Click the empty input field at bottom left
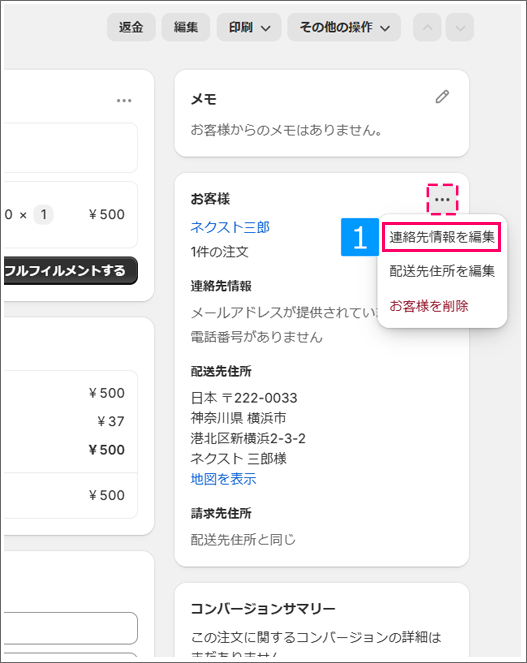This screenshot has width=527, height=663. click(x=70, y=628)
